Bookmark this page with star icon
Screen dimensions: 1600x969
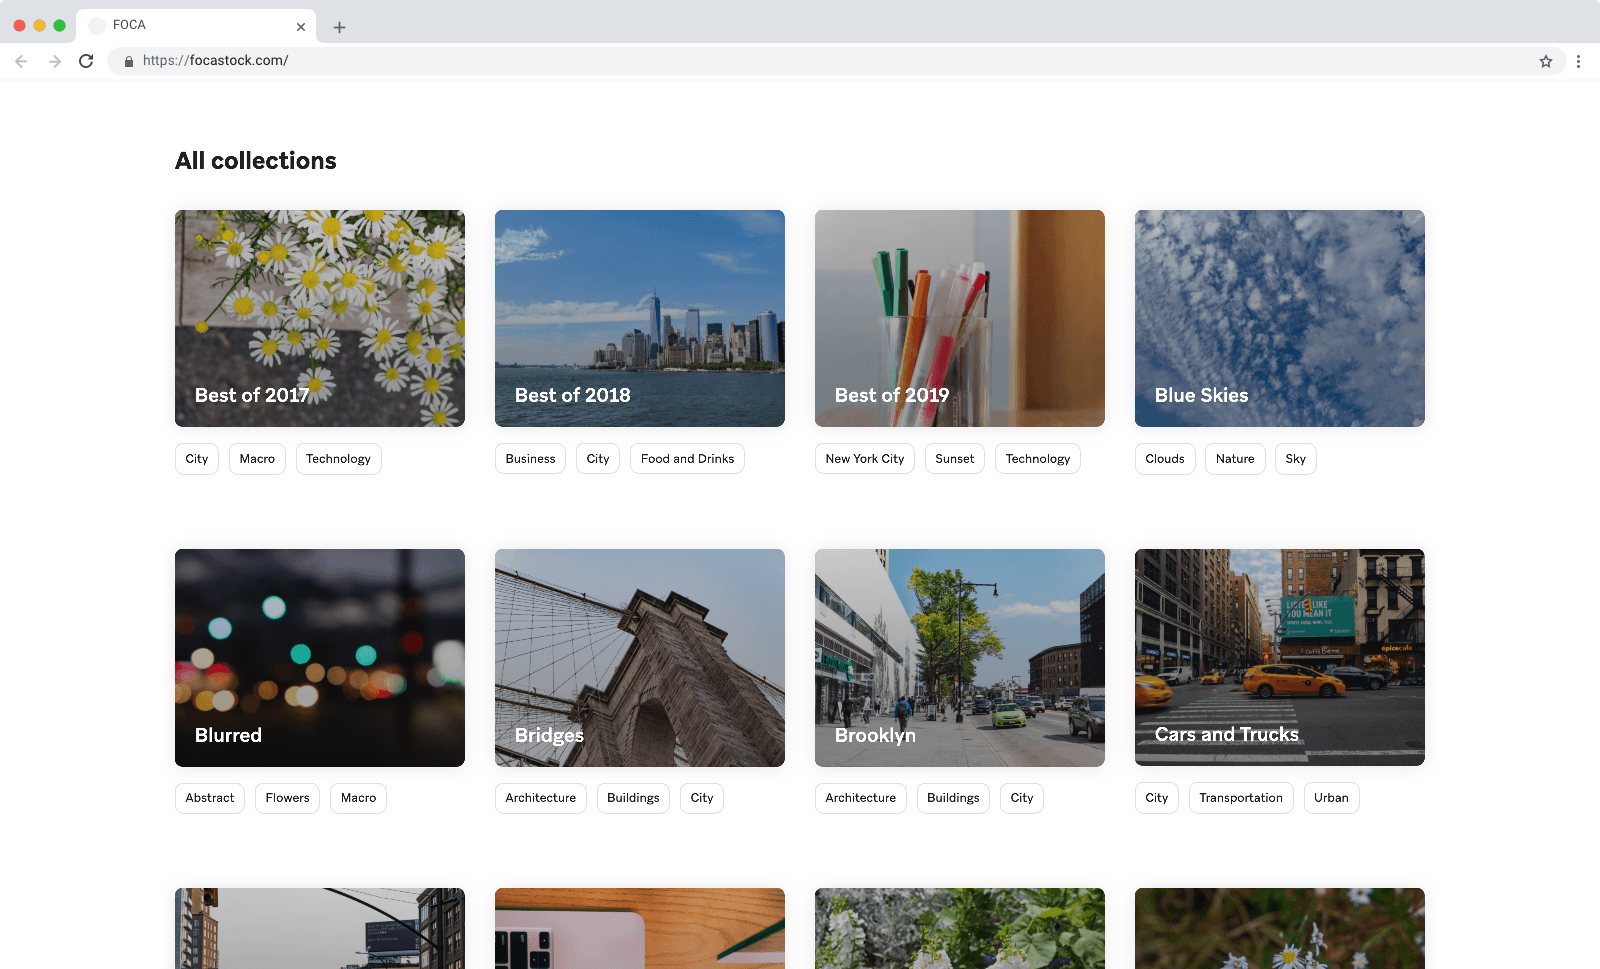1545,61
